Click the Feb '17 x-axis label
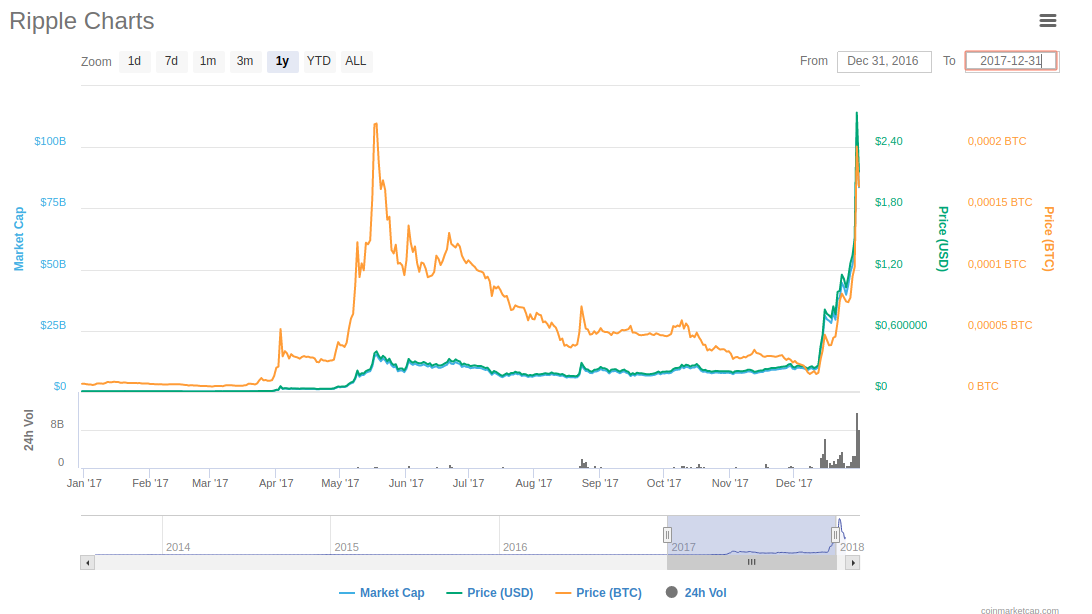The image size is (1092, 614). point(150,483)
